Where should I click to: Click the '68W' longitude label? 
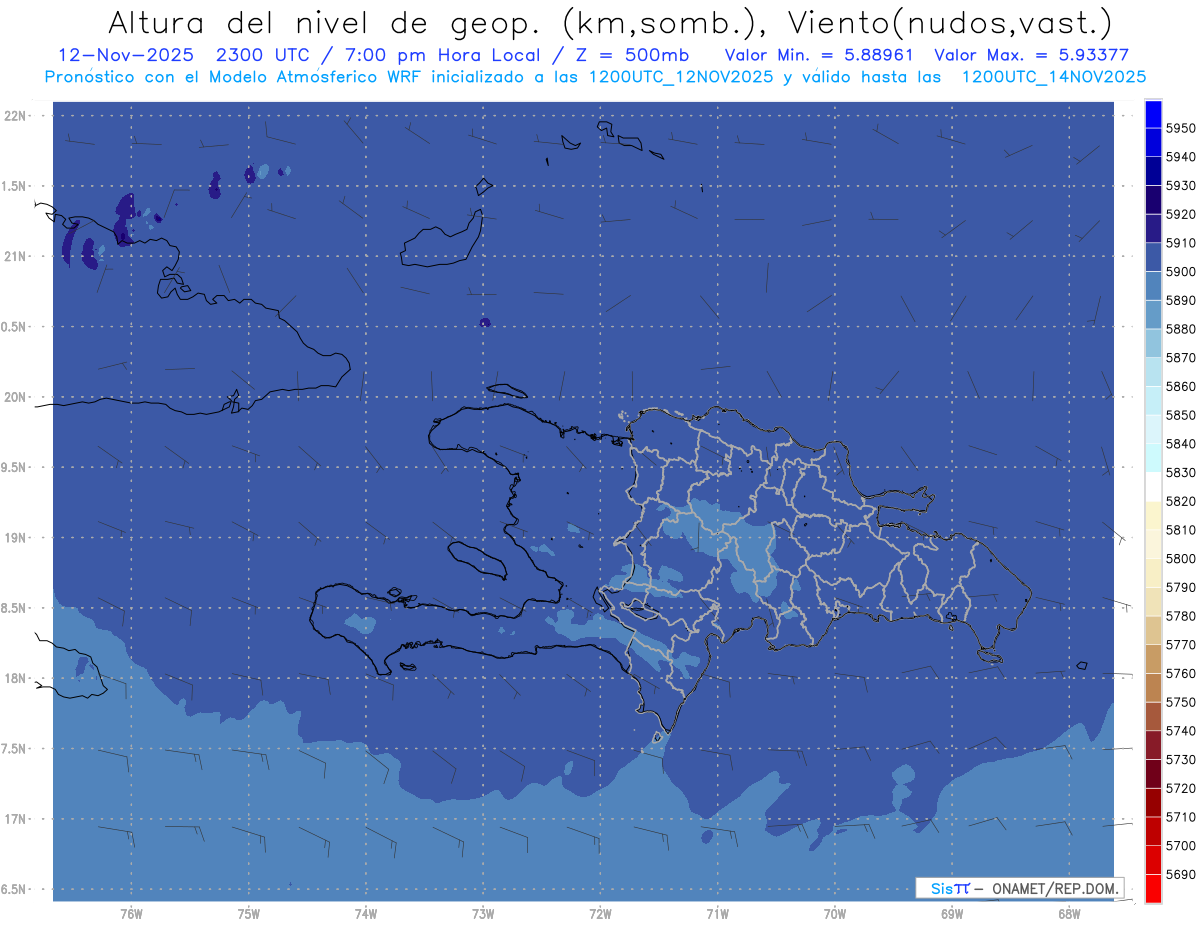1069,914
